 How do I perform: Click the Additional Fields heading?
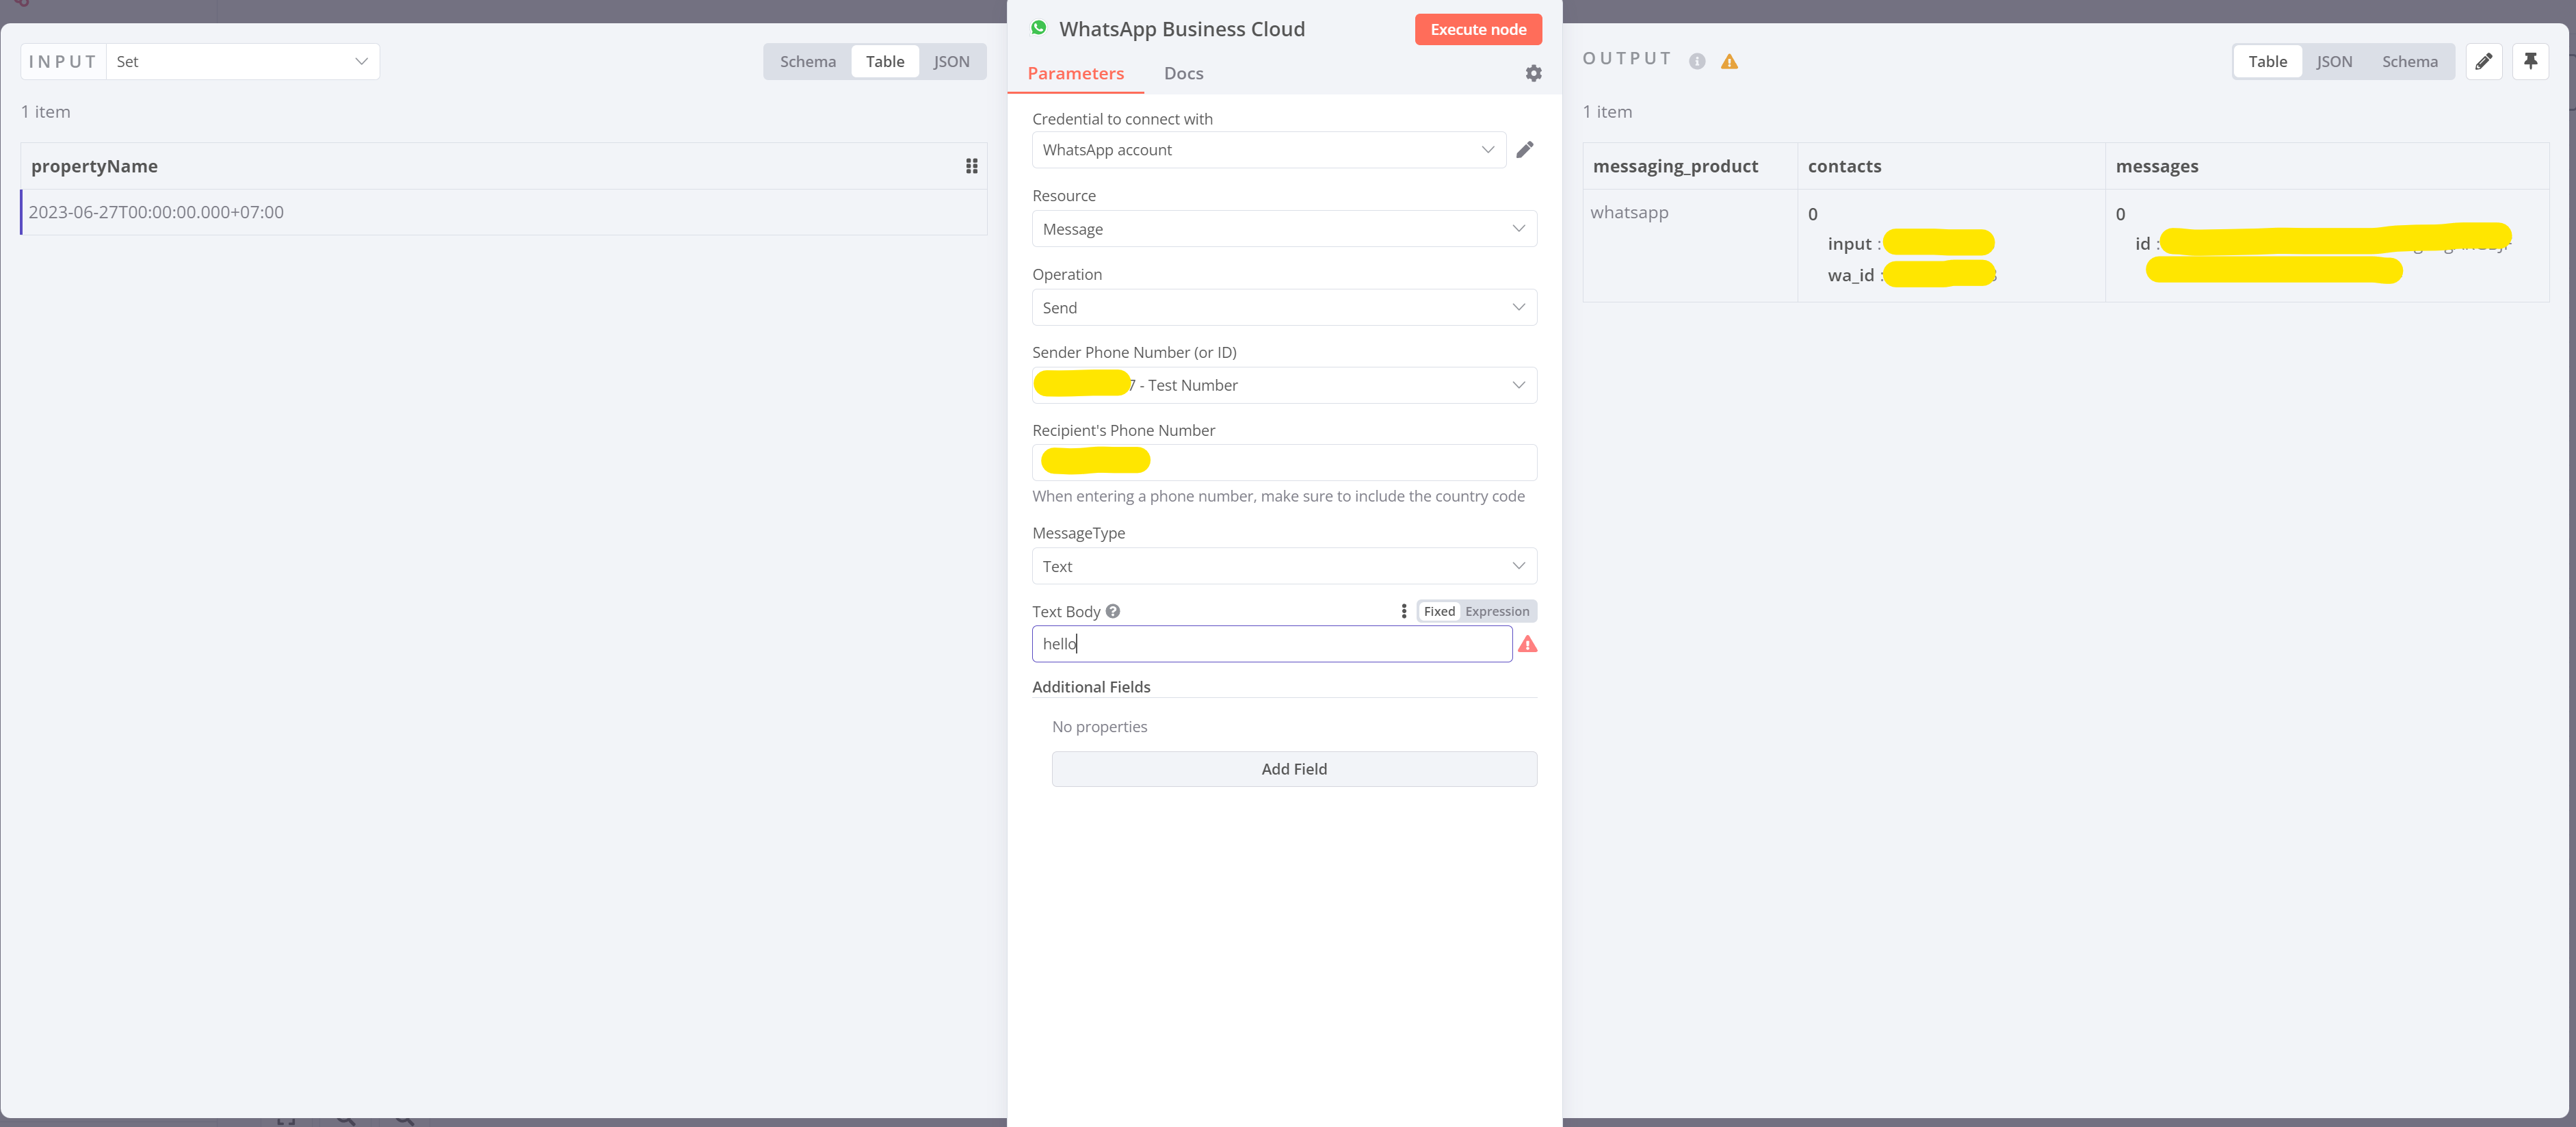pyautogui.click(x=1091, y=687)
